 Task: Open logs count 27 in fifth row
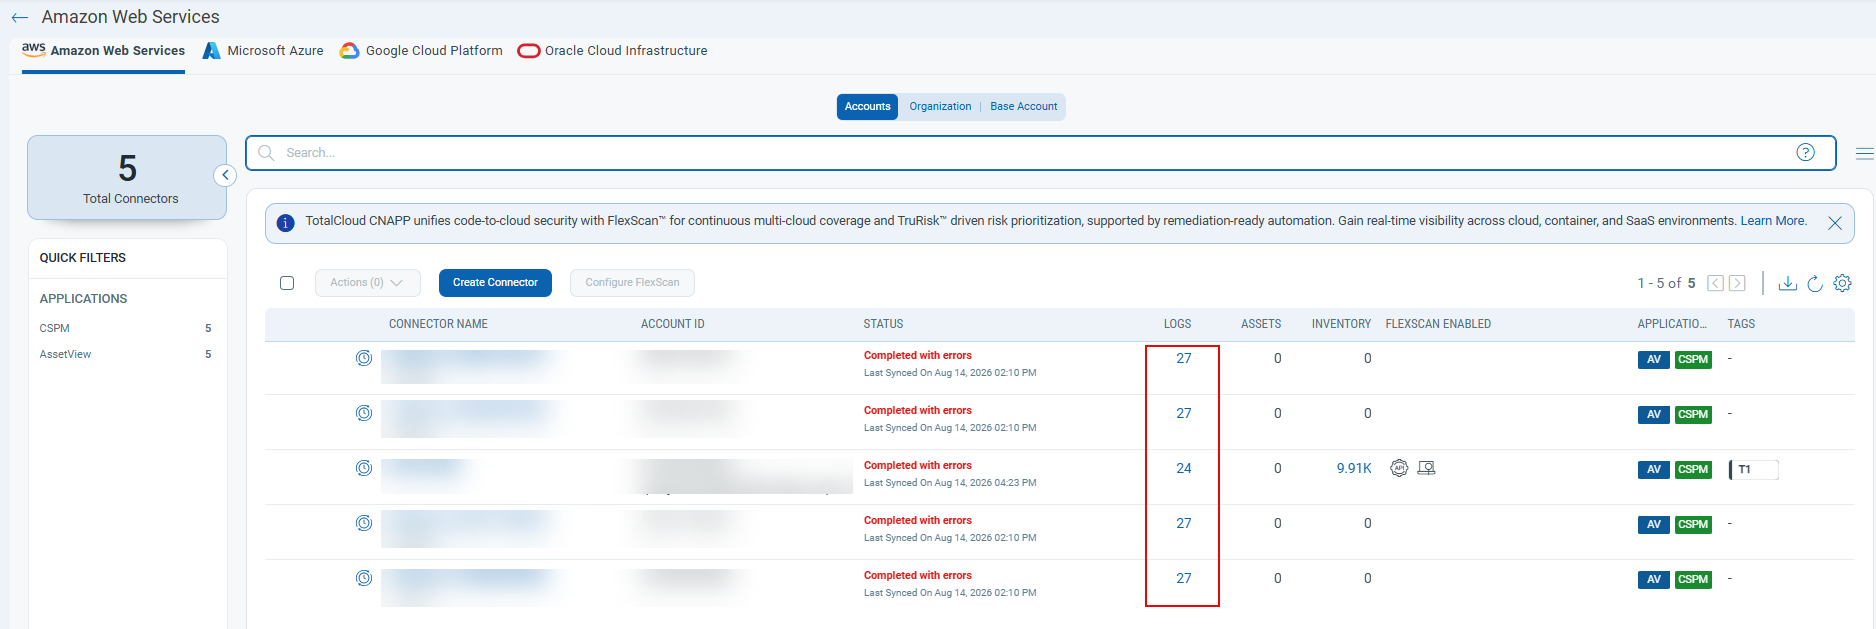[1183, 578]
